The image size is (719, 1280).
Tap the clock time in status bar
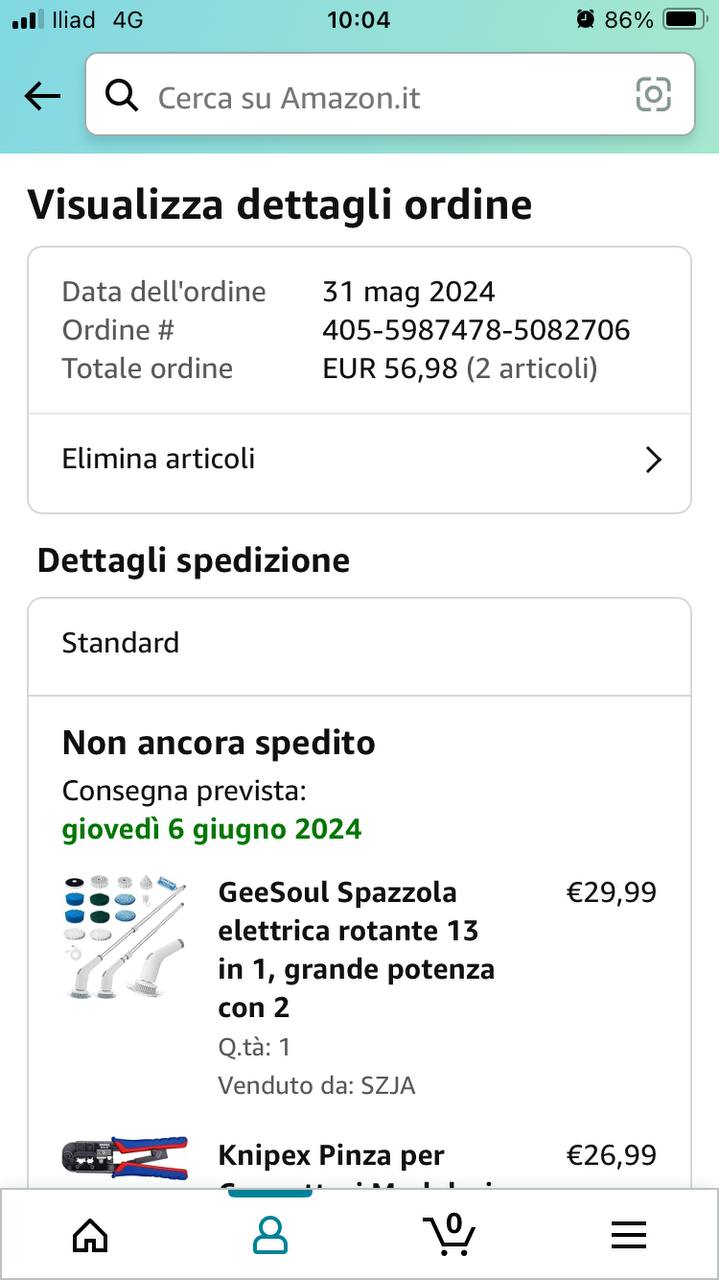[x=359, y=19]
